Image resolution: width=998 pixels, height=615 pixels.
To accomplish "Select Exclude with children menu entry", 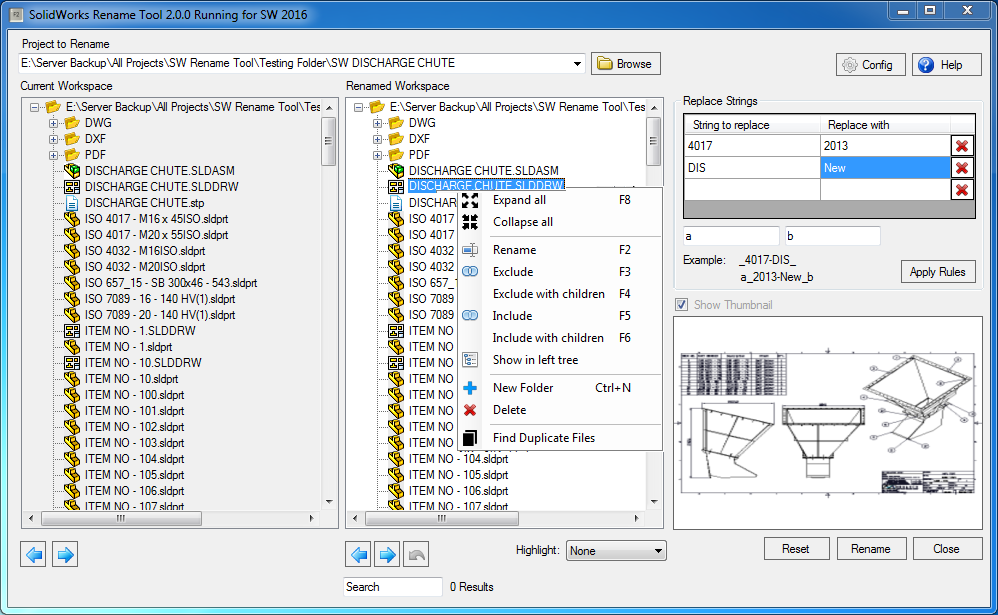I will 560,293.
